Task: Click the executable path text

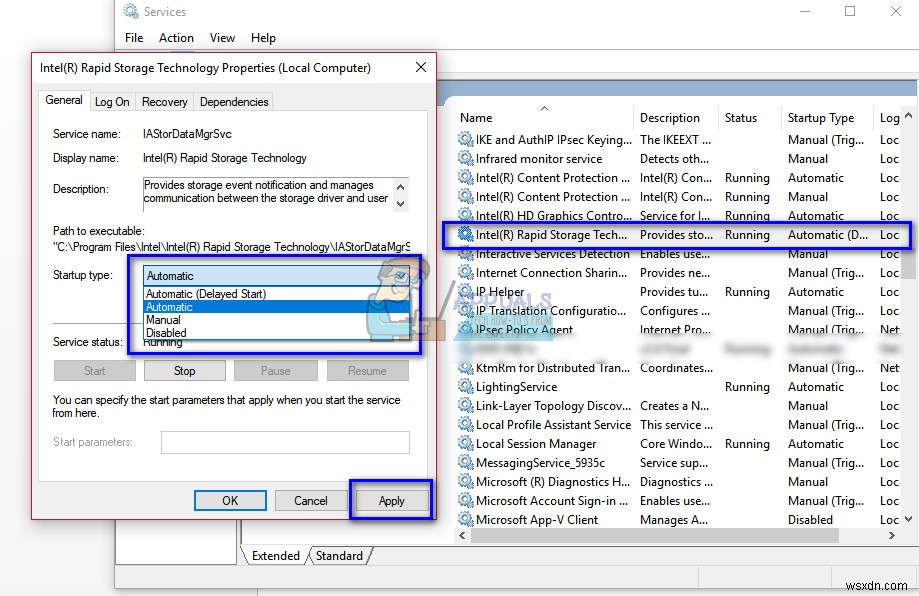Action: click(232, 247)
